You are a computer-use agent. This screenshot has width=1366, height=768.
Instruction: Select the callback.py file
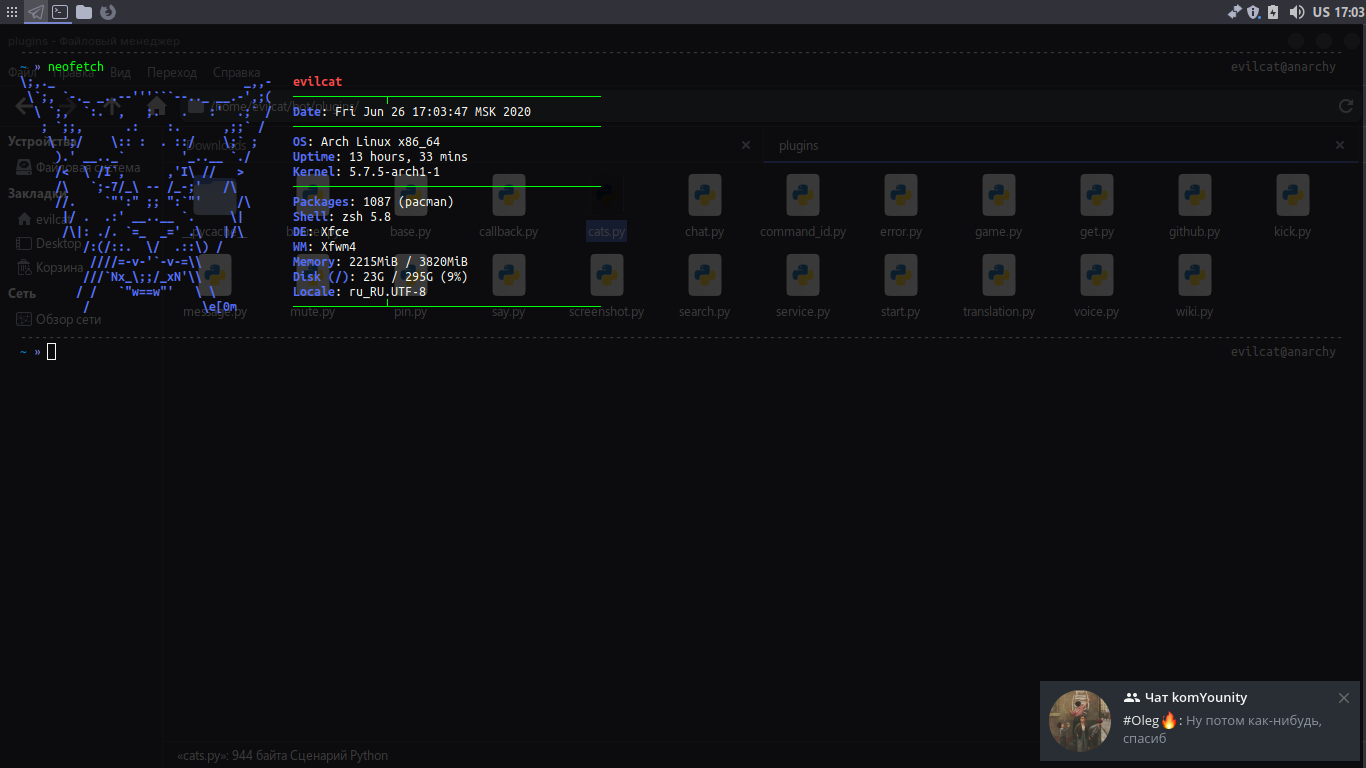508,207
